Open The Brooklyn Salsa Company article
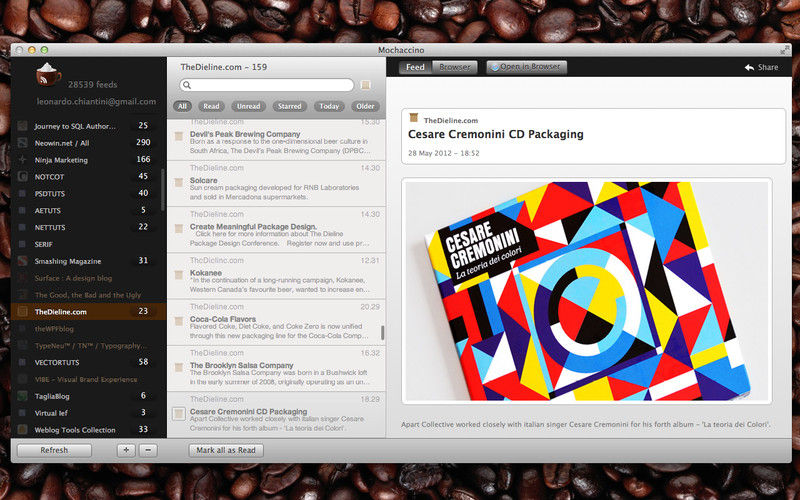800x500 pixels. pos(276,368)
